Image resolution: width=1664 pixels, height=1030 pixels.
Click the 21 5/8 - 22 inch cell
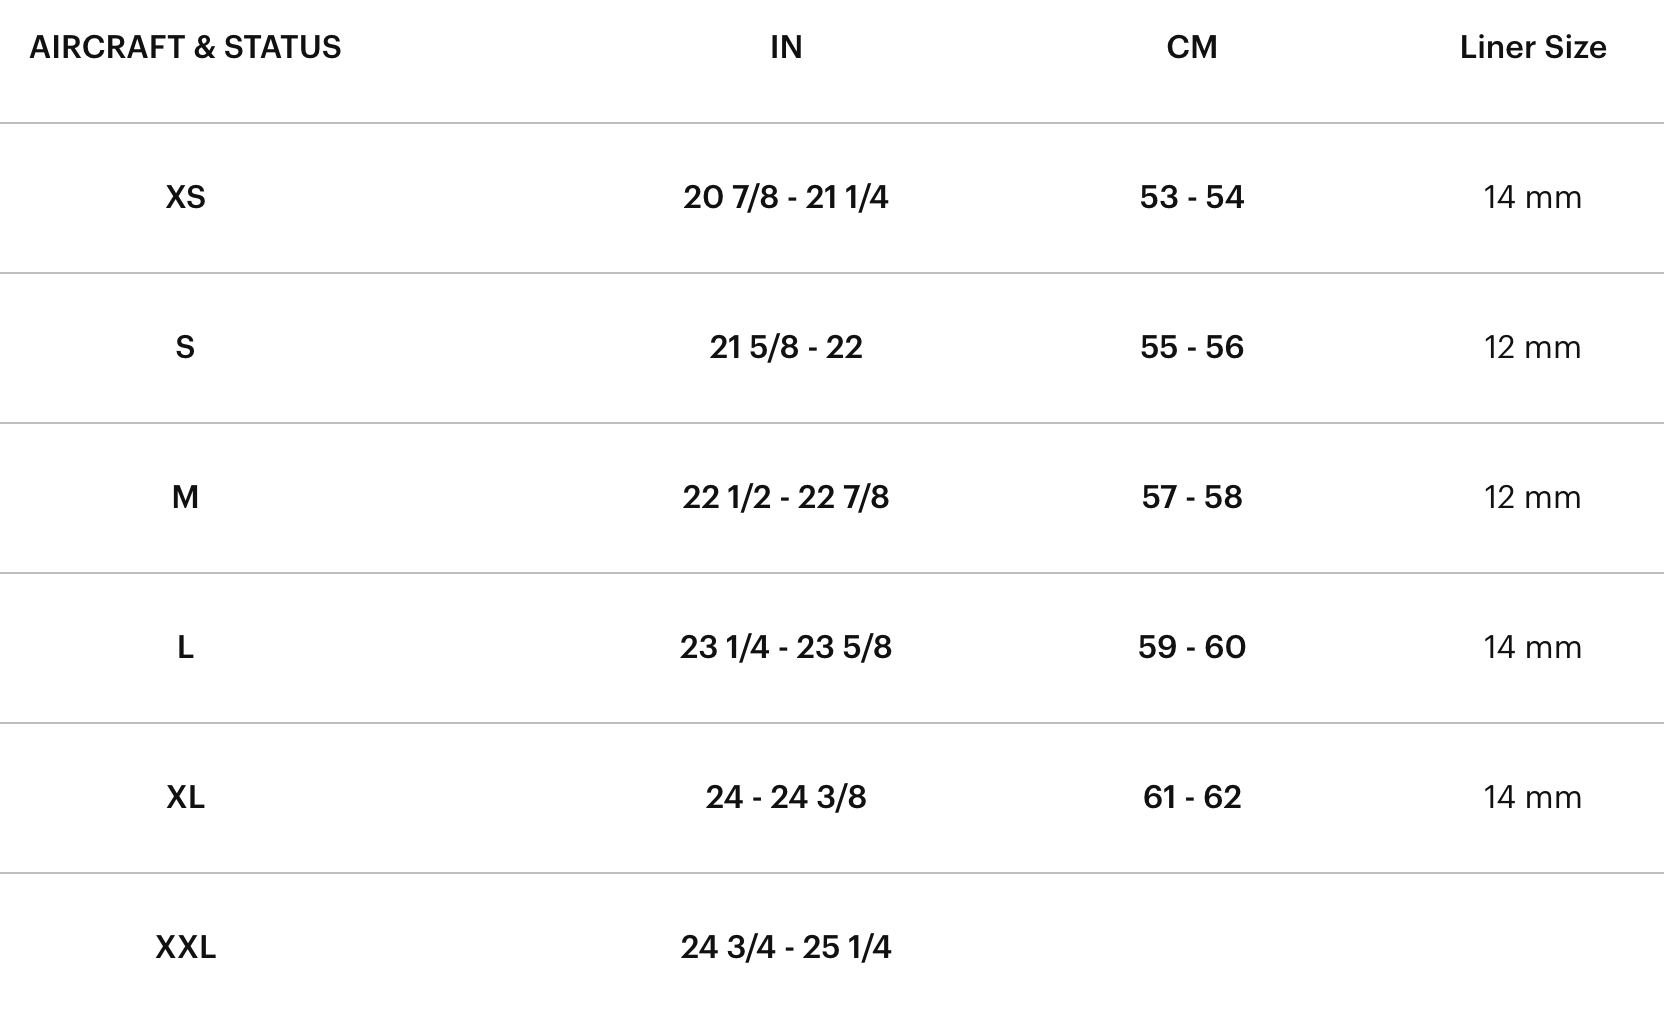coord(786,347)
